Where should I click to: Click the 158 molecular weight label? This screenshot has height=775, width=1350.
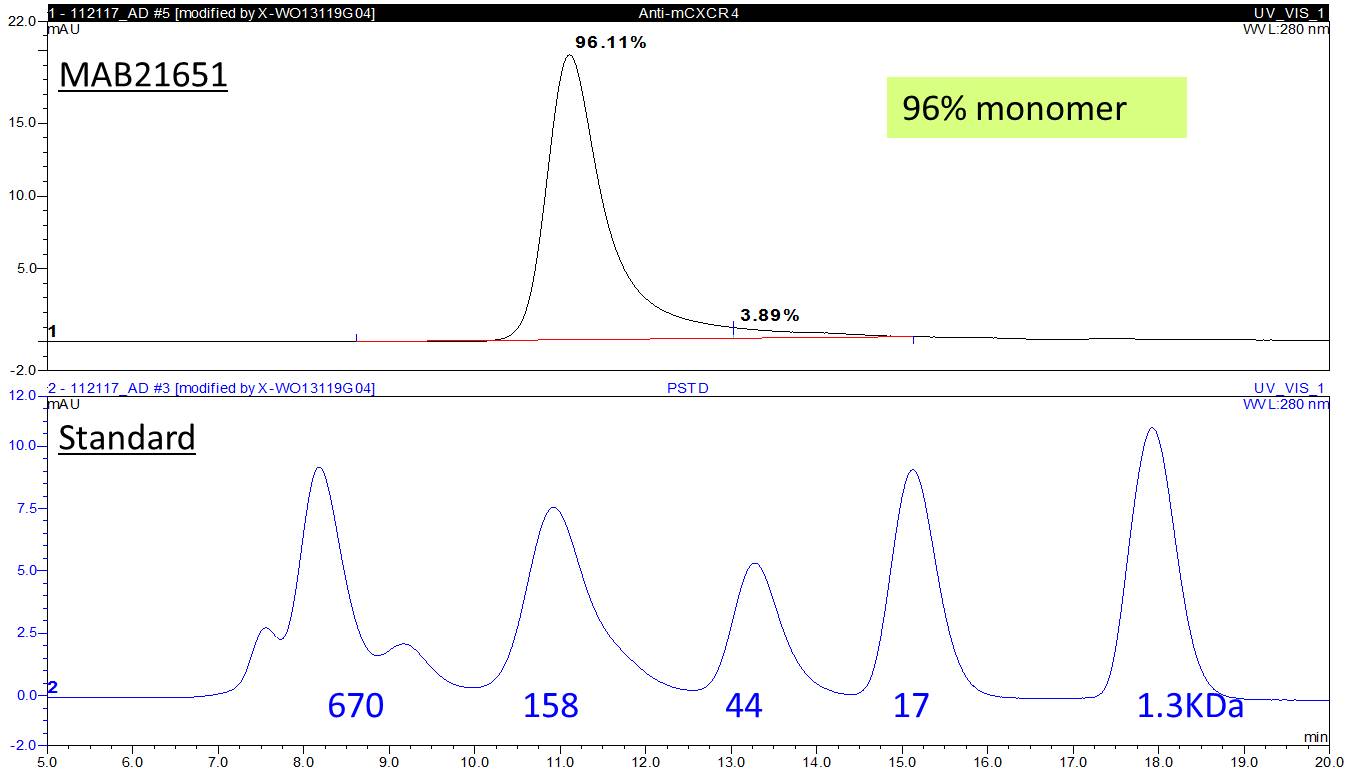pos(550,706)
